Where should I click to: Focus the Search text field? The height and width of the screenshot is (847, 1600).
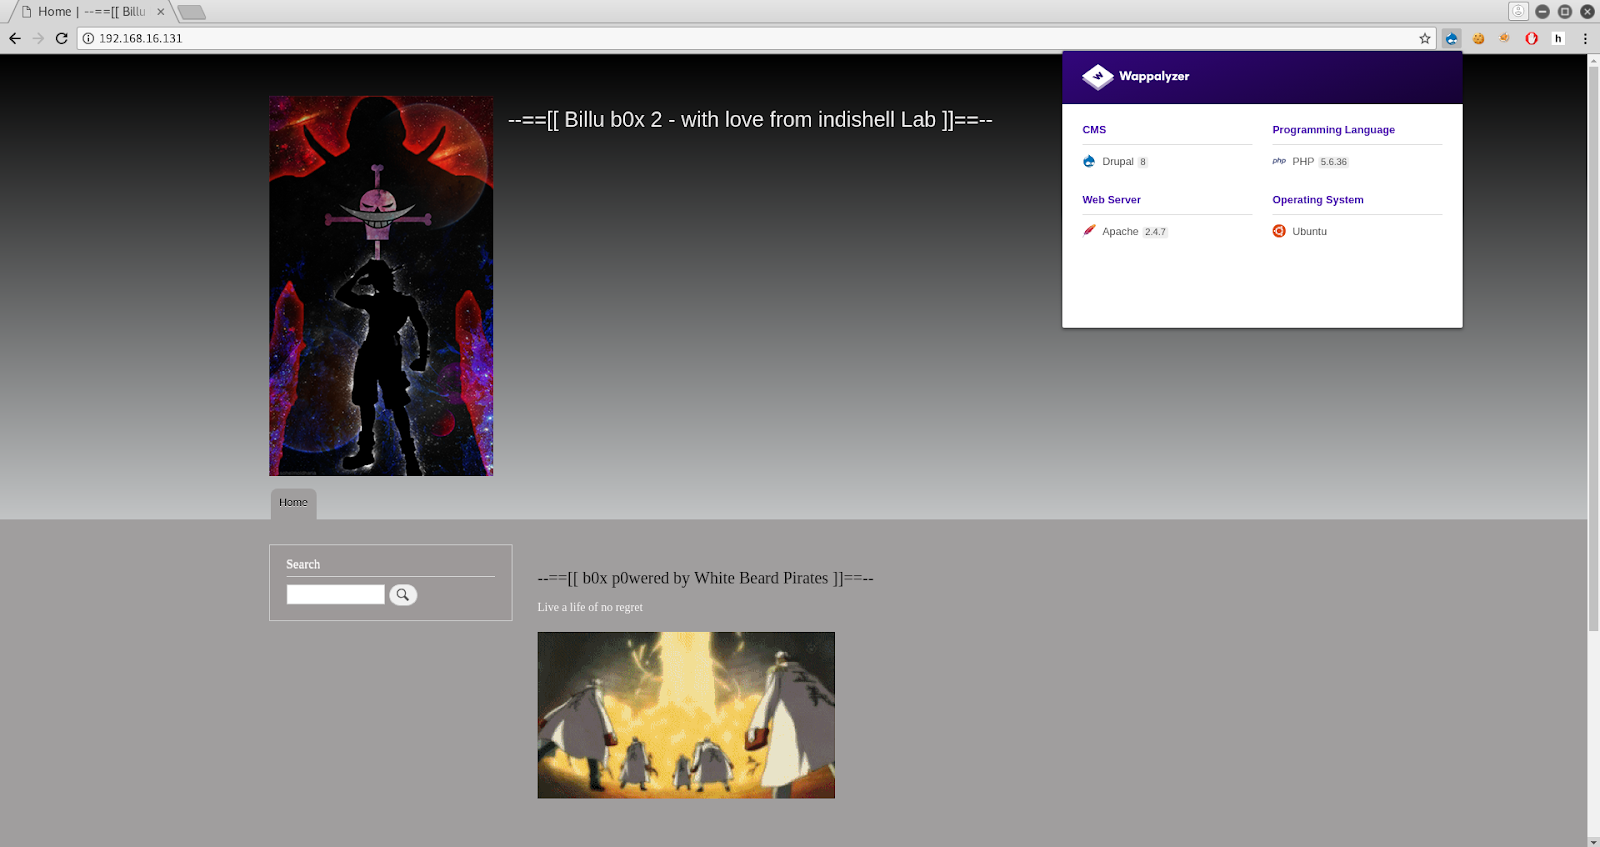tap(335, 595)
